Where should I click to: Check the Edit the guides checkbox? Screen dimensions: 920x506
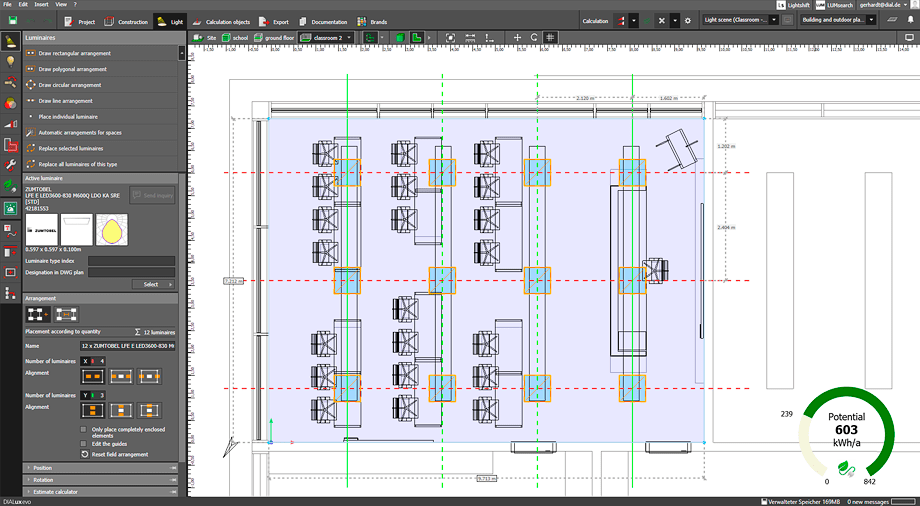click(x=83, y=443)
